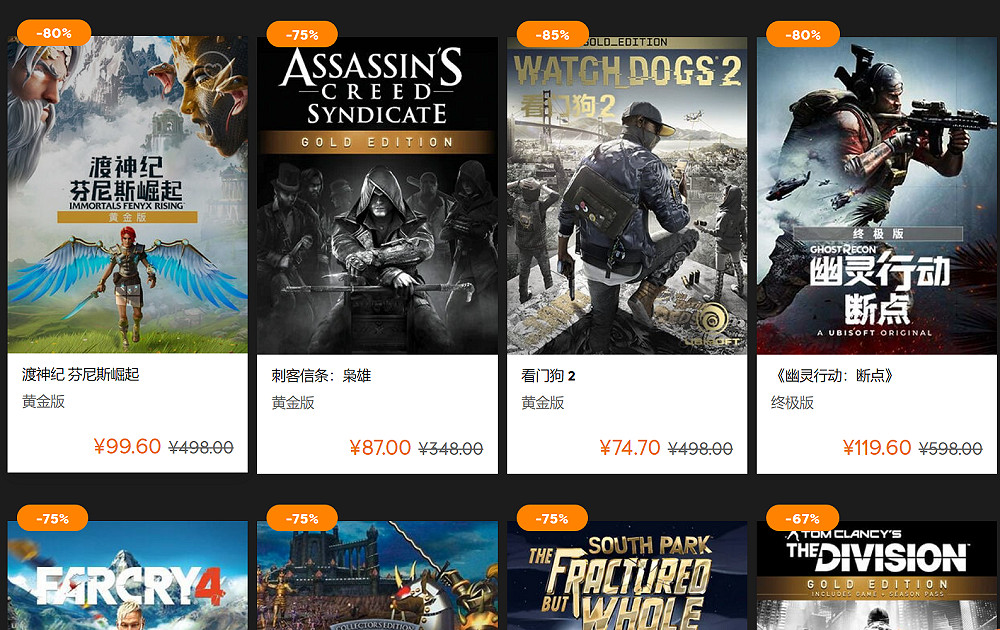
Task: Click the ¥74.70 sale price
Action: tap(630, 448)
